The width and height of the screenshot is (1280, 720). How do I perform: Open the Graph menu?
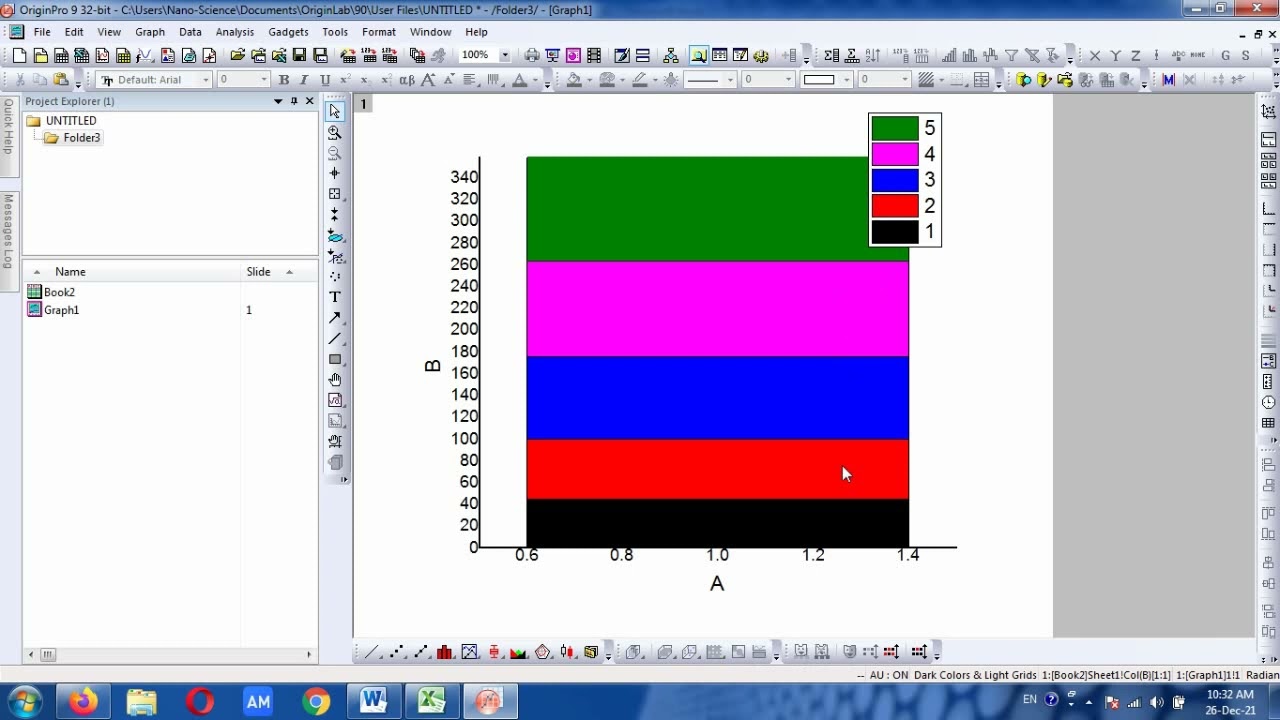point(150,32)
